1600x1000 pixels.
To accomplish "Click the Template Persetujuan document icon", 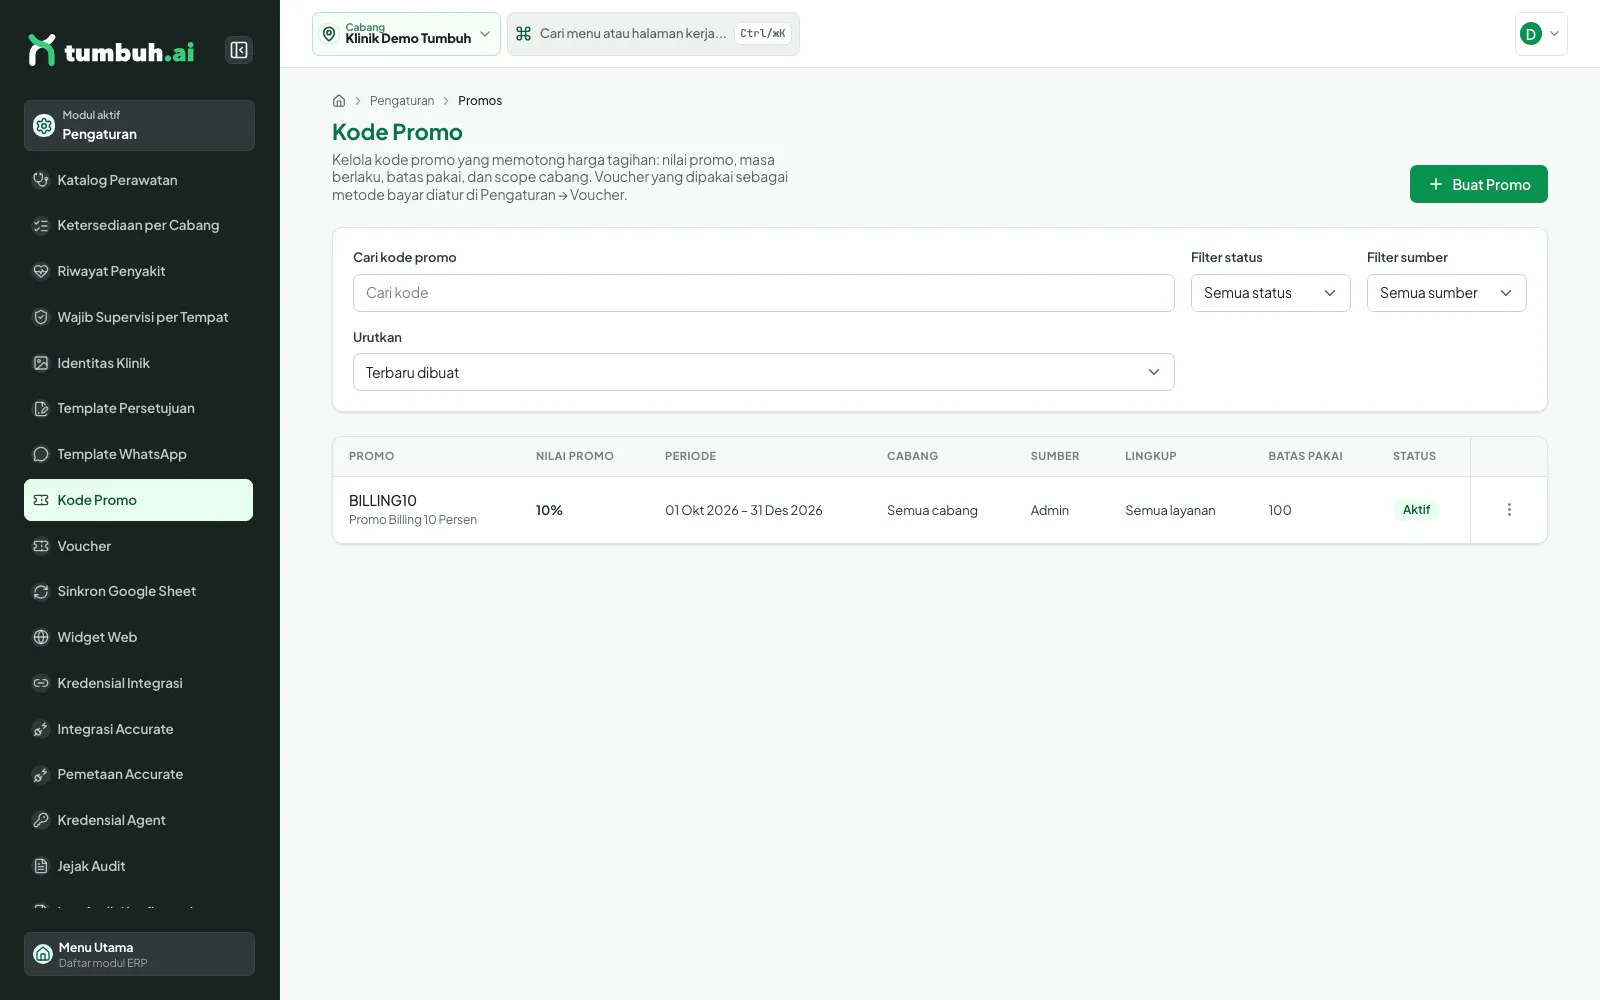I will [x=41, y=408].
